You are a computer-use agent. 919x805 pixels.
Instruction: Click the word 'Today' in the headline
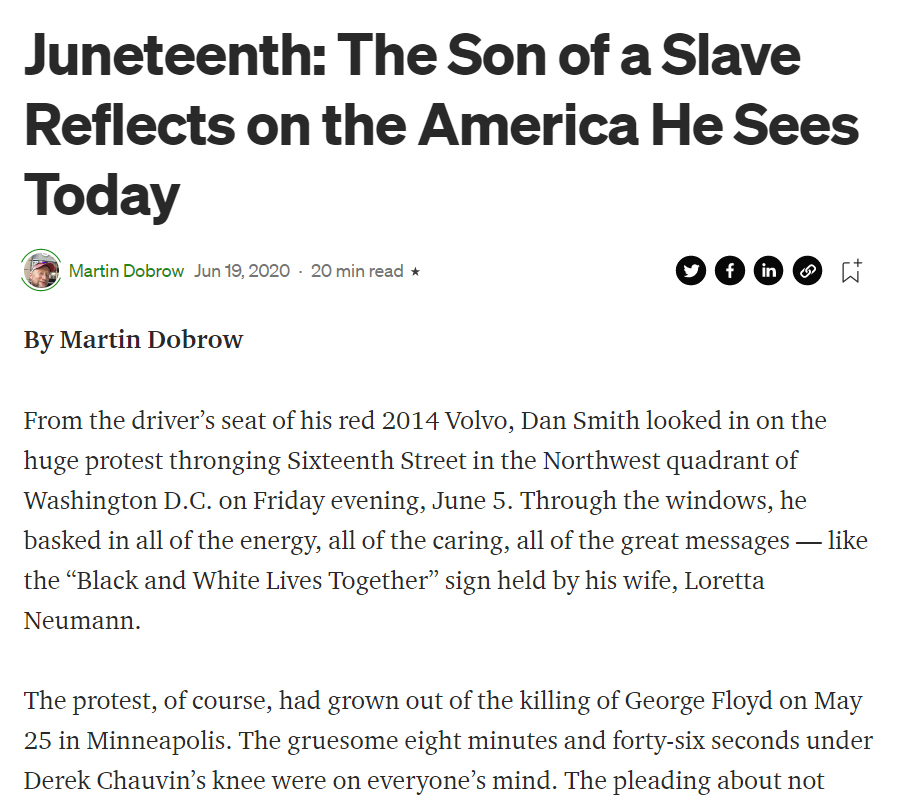point(102,193)
